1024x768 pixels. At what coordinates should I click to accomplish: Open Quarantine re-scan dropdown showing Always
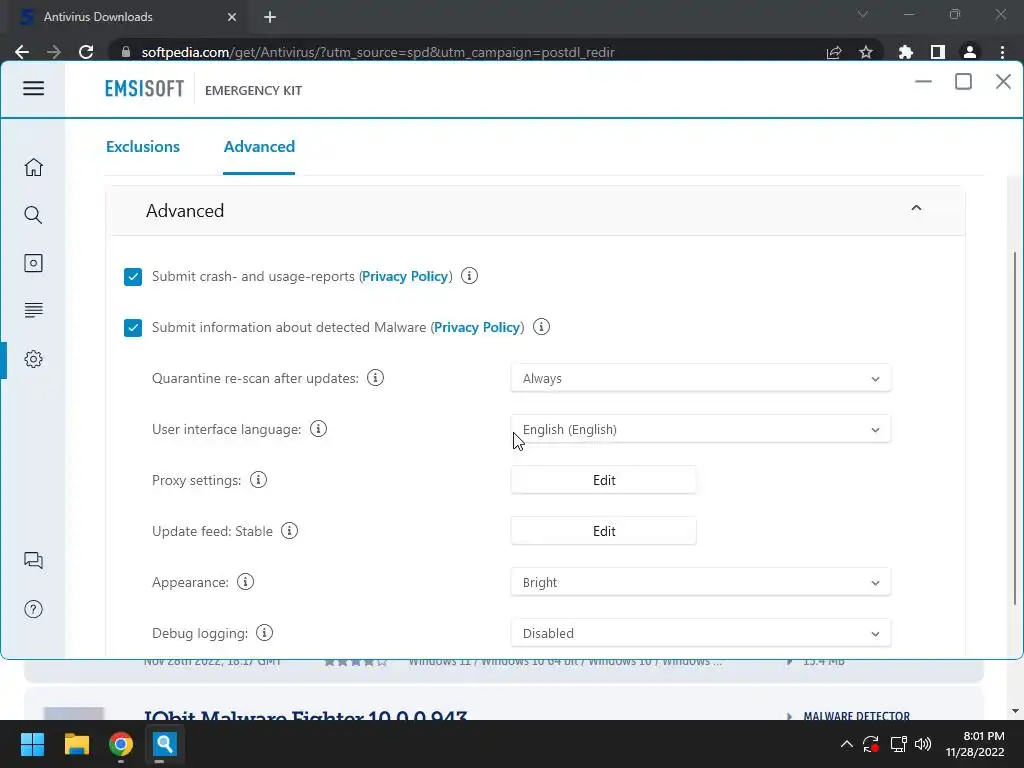[x=700, y=378]
